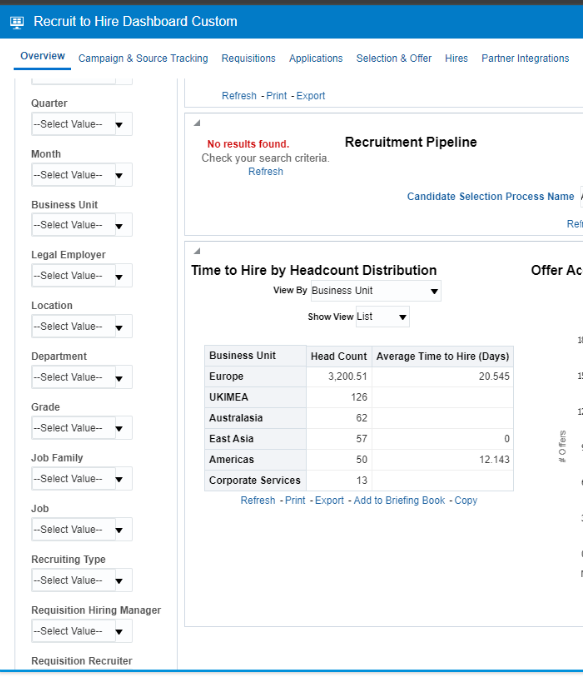Click the Head Count column header
The width and height of the screenshot is (583, 681).
(339, 356)
